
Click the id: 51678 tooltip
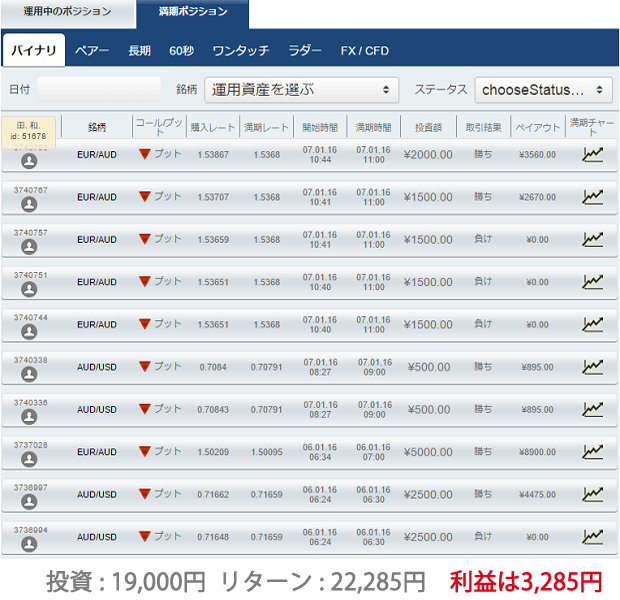point(28,132)
